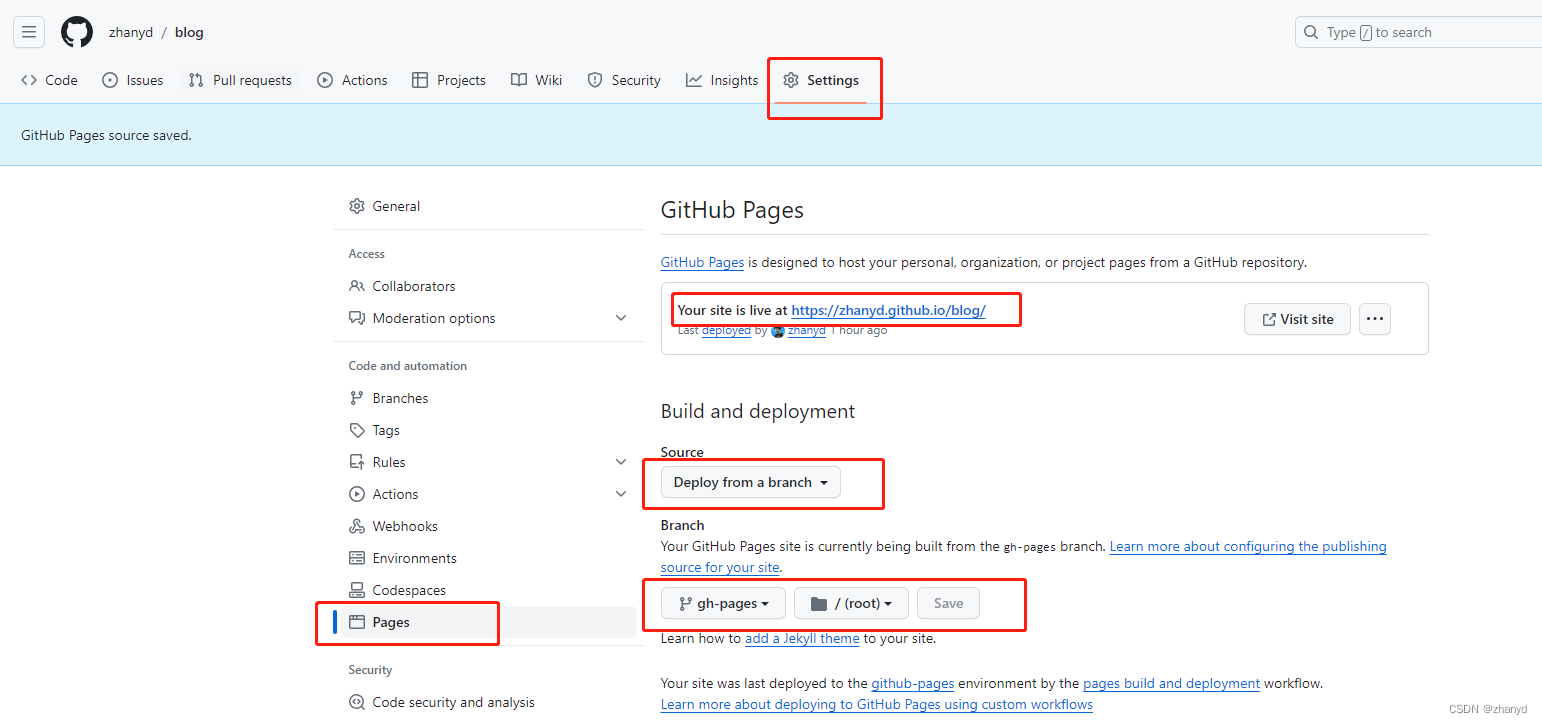Open the gh-pages branch dropdown
Screen dimensions: 1542x725
[x=723, y=603]
